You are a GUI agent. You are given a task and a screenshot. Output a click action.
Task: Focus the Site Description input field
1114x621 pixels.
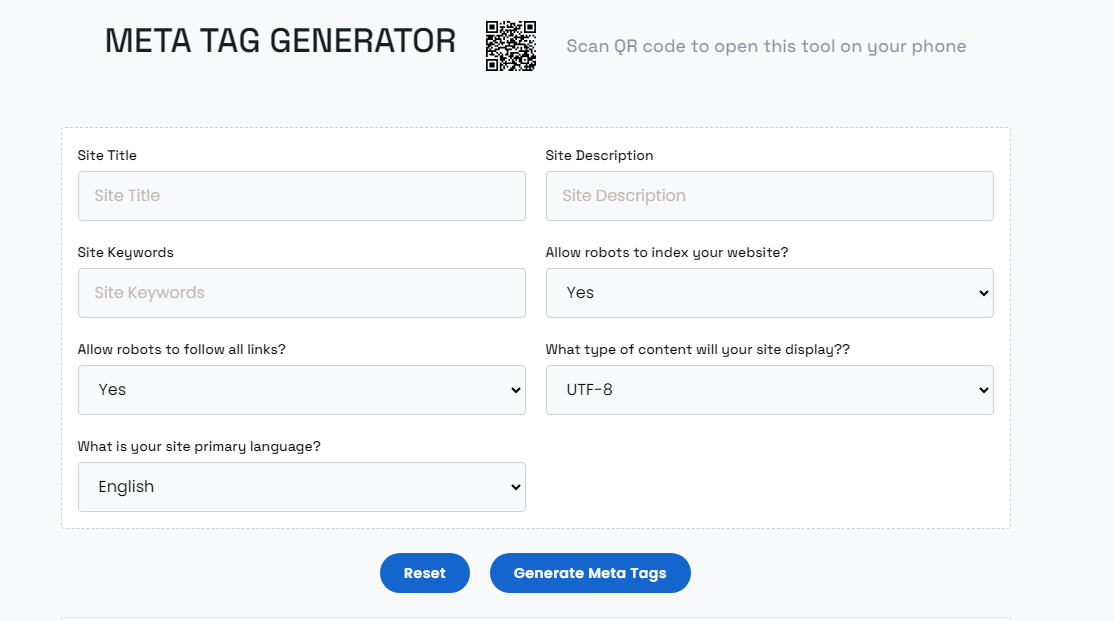pos(769,196)
